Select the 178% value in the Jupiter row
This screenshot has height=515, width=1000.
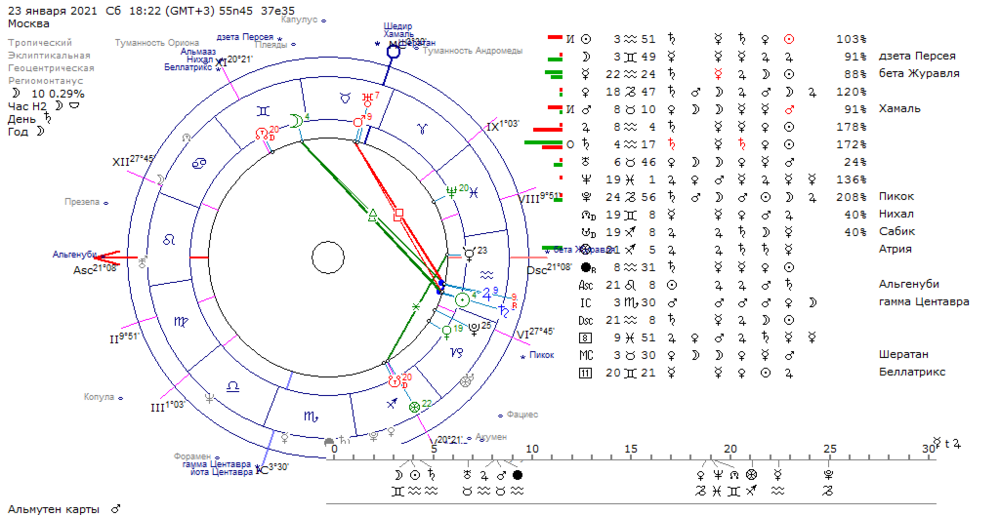pyautogui.click(x=851, y=127)
